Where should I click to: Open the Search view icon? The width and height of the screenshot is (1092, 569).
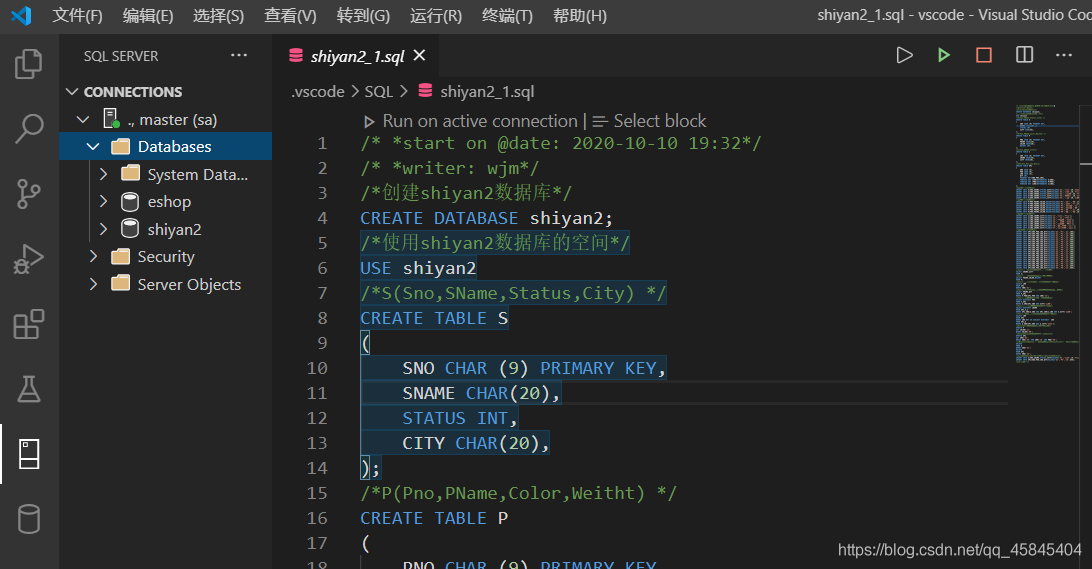[x=29, y=128]
